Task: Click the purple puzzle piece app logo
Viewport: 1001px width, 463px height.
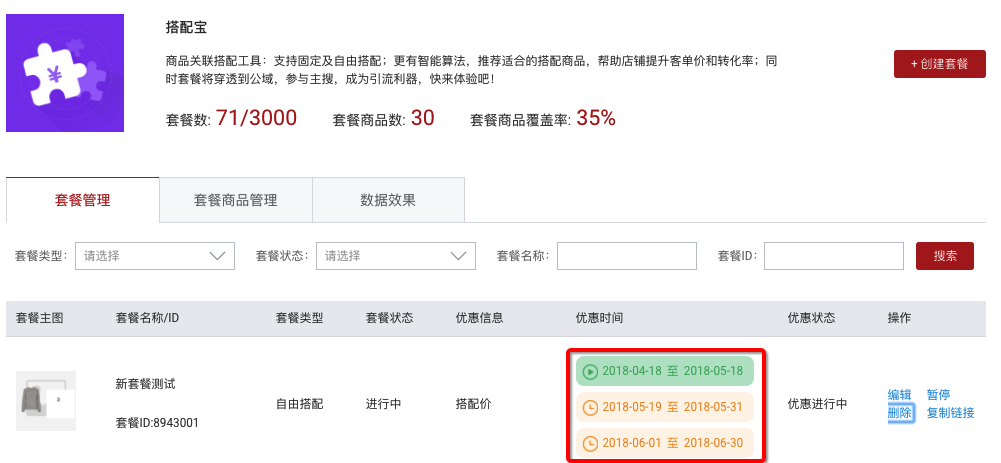Action: tap(64, 73)
